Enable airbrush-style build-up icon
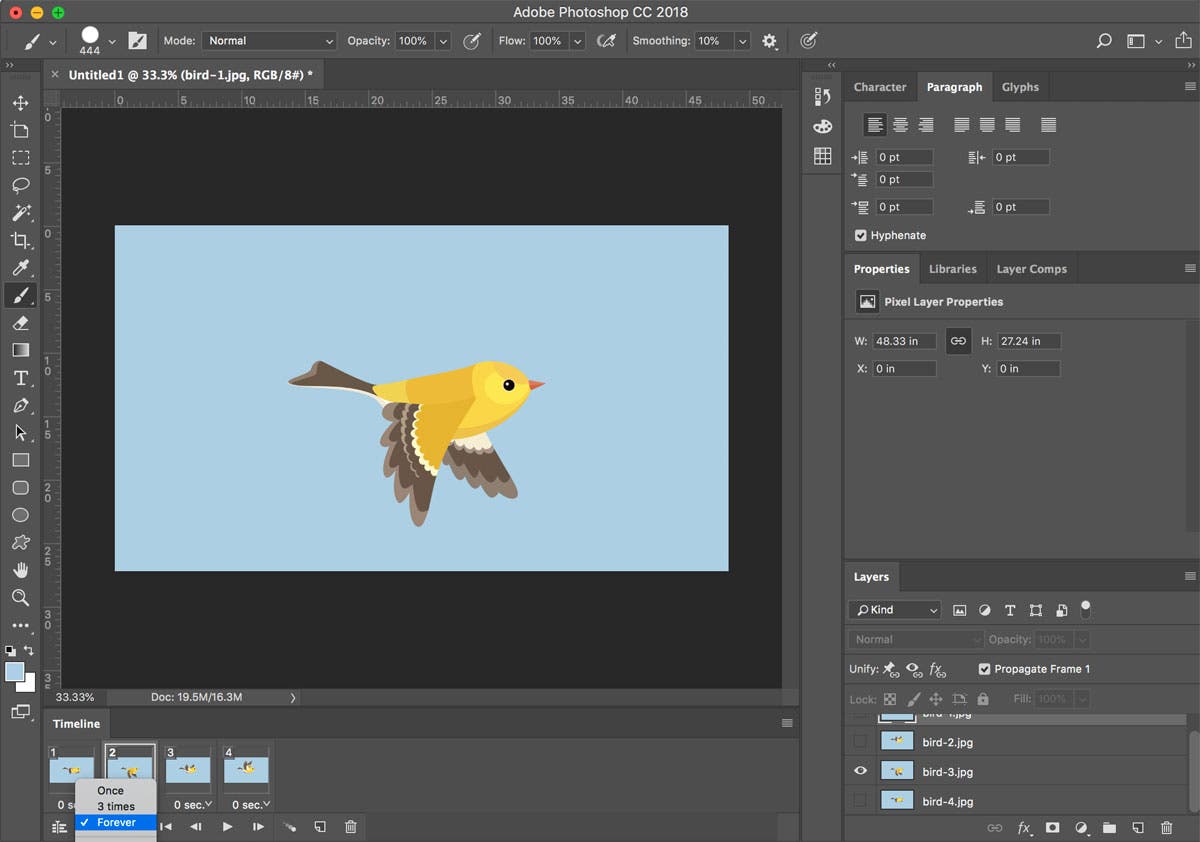This screenshot has height=842, width=1200. [606, 41]
